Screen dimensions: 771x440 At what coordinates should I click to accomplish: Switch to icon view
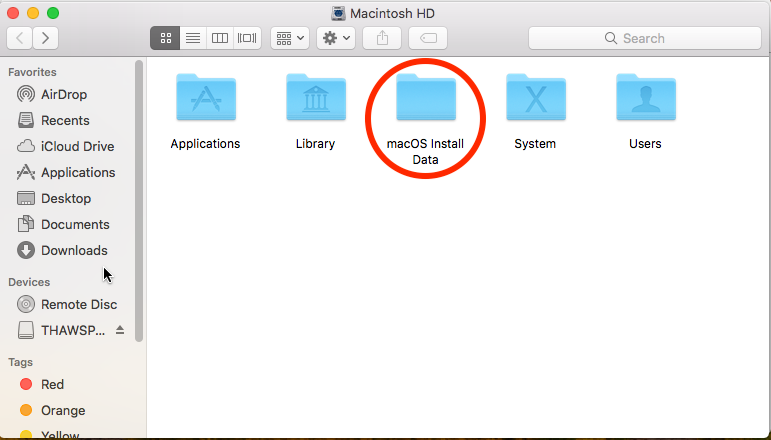pos(165,38)
